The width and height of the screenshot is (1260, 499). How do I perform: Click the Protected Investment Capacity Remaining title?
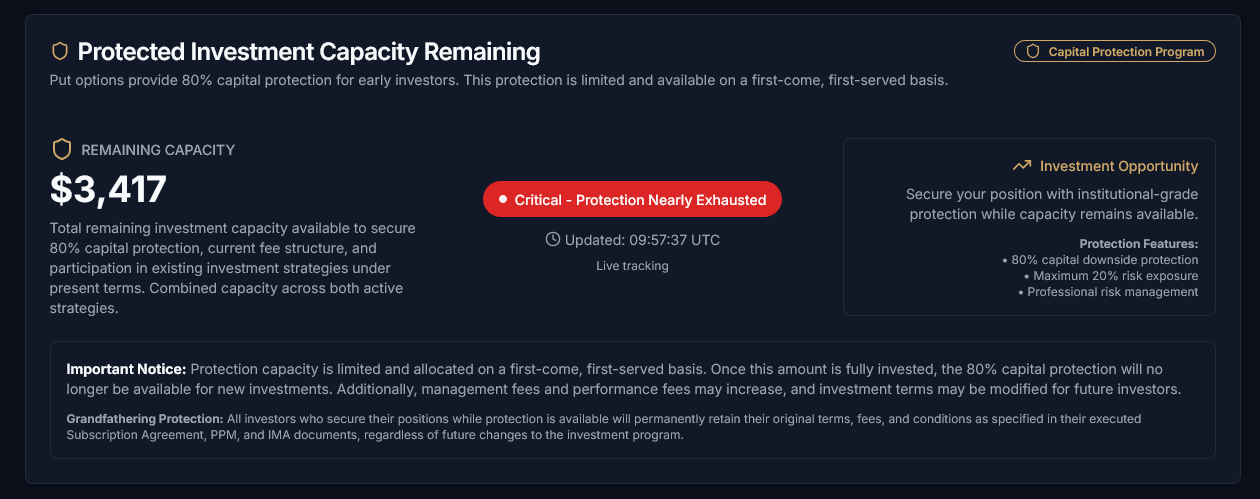[x=309, y=51]
